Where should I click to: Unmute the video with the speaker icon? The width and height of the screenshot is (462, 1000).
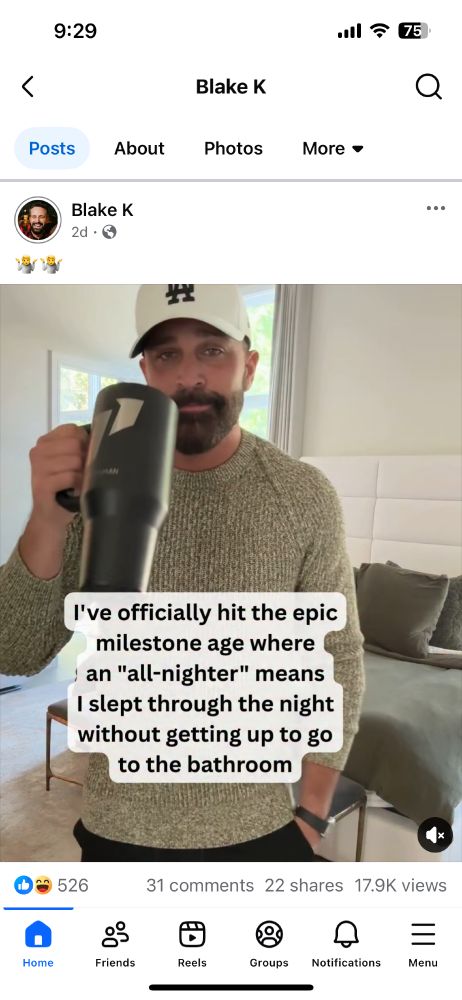tap(435, 835)
